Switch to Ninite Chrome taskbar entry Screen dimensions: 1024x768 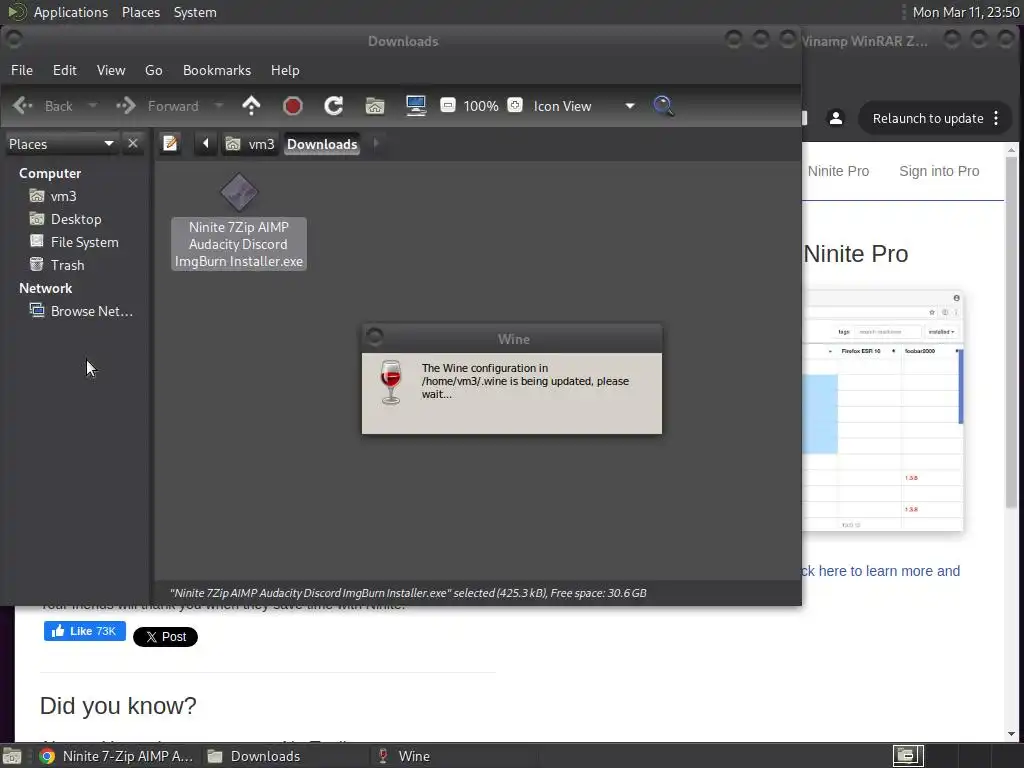coord(116,756)
